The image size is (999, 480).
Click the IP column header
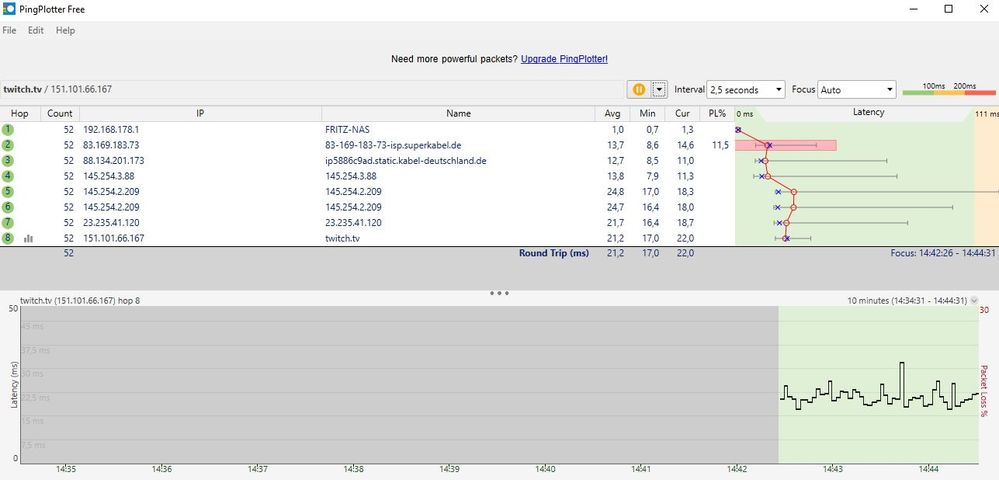(200, 113)
